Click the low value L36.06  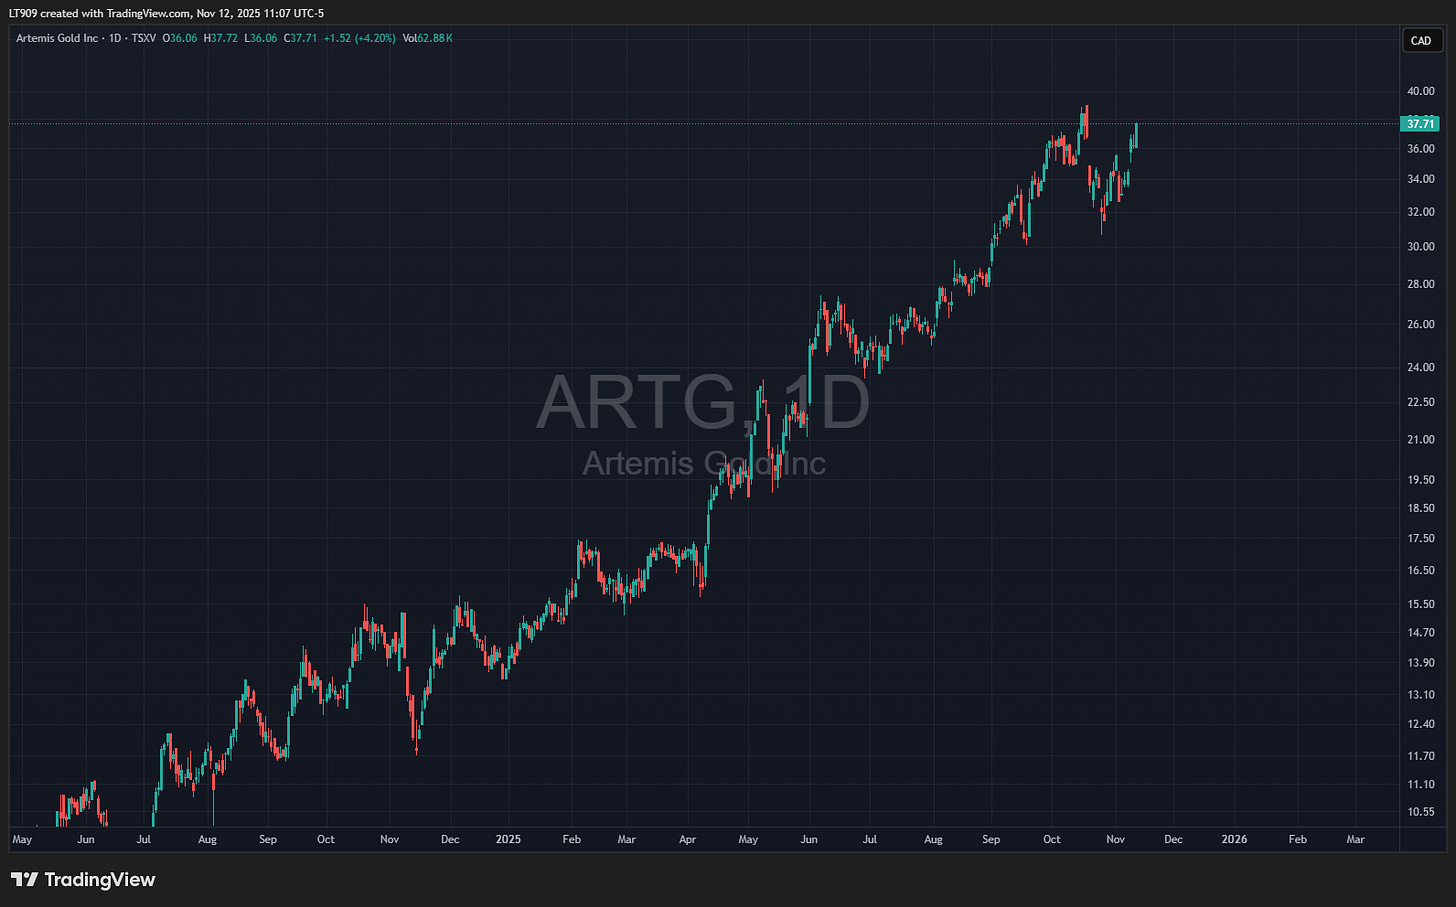click(261, 38)
